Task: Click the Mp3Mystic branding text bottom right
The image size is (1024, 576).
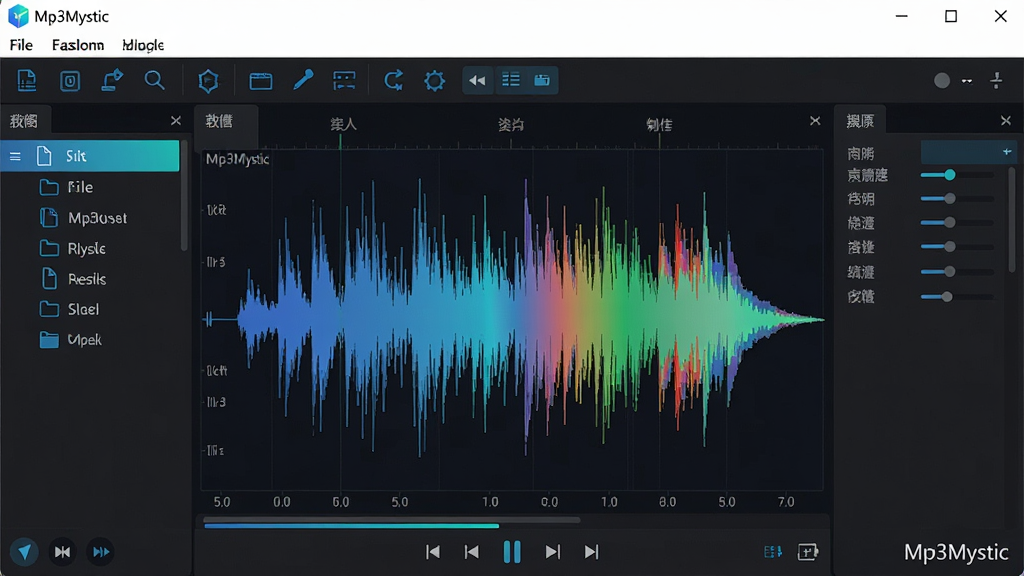Action: pos(955,552)
